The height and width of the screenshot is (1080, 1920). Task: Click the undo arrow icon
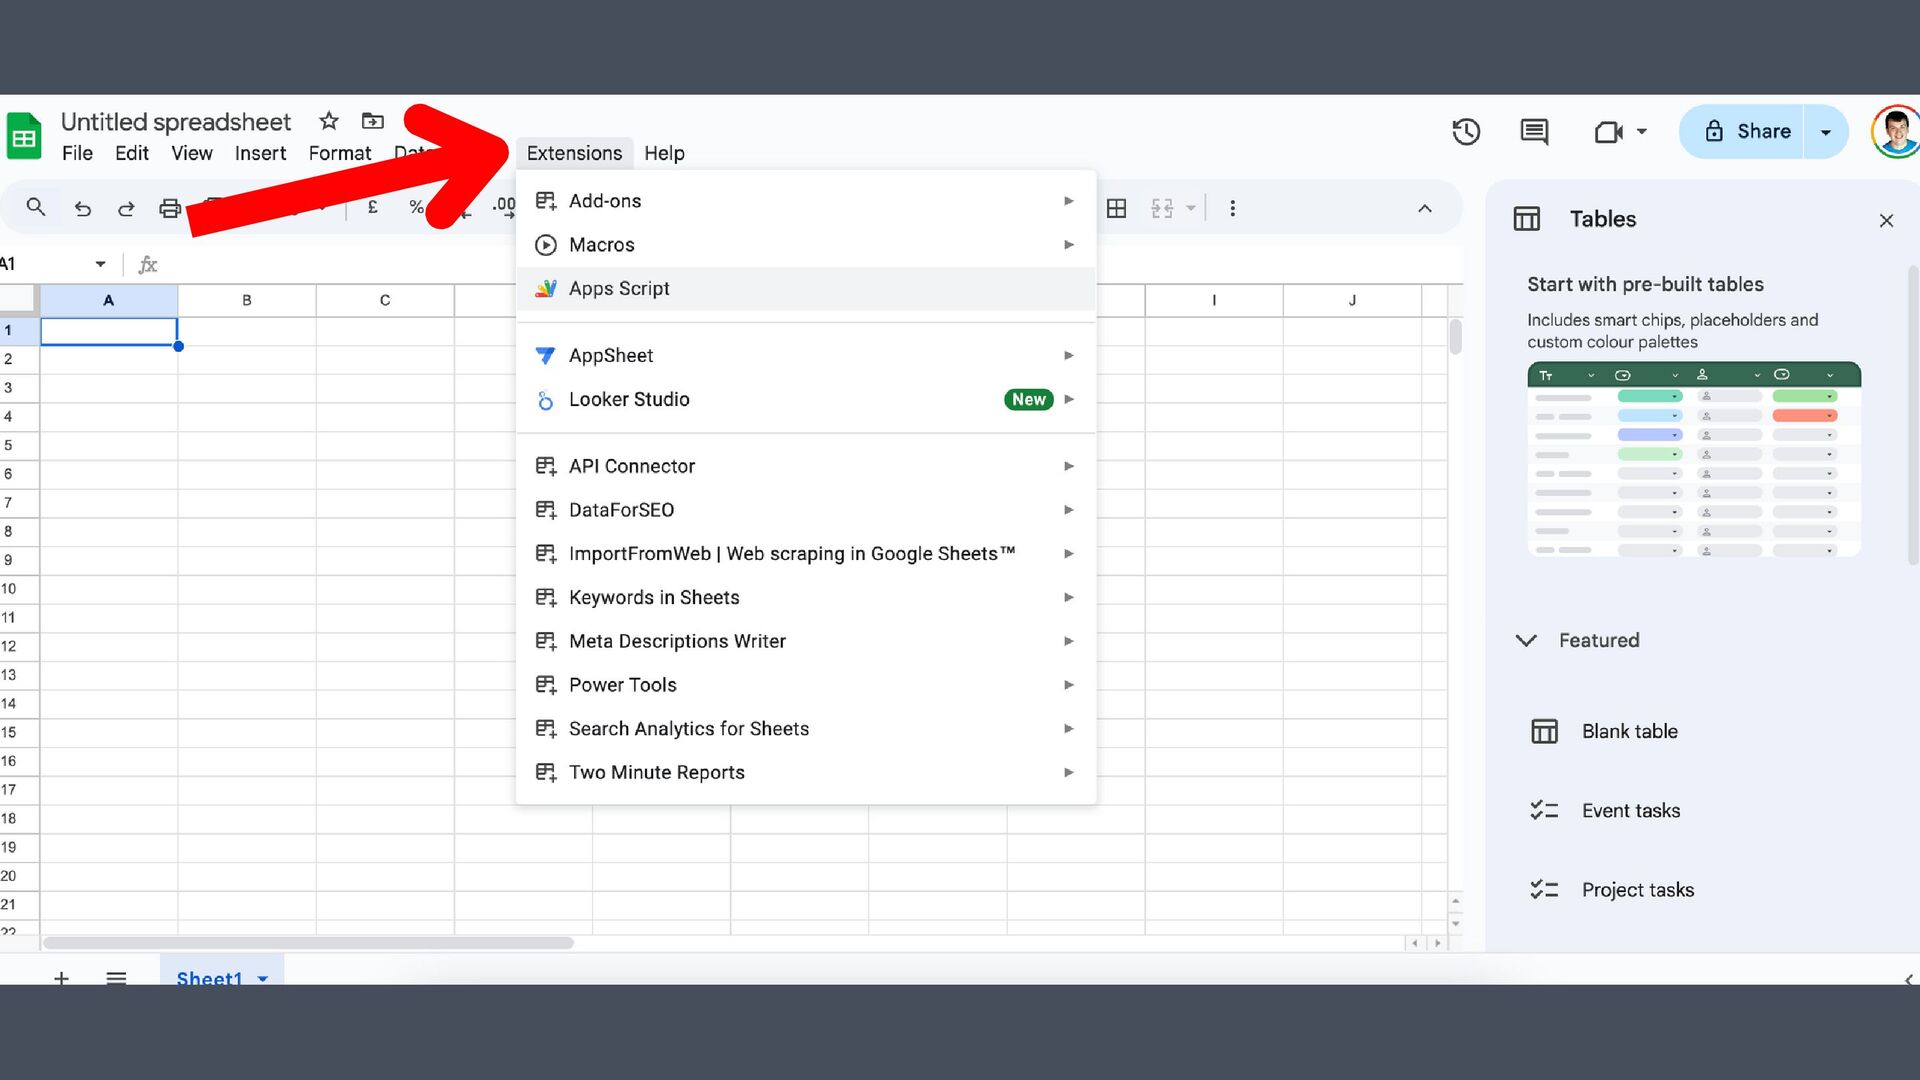pyautogui.click(x=83, y=208)
